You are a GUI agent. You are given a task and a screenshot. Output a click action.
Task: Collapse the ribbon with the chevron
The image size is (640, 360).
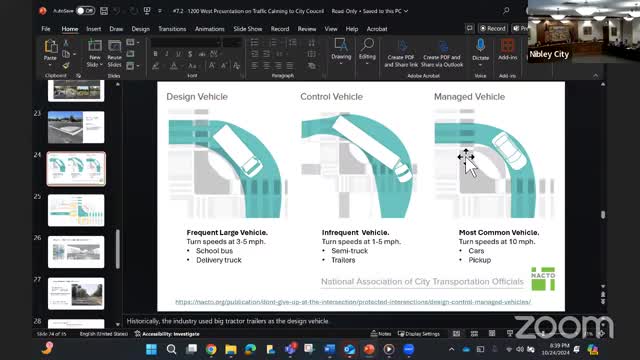(596, 76)
